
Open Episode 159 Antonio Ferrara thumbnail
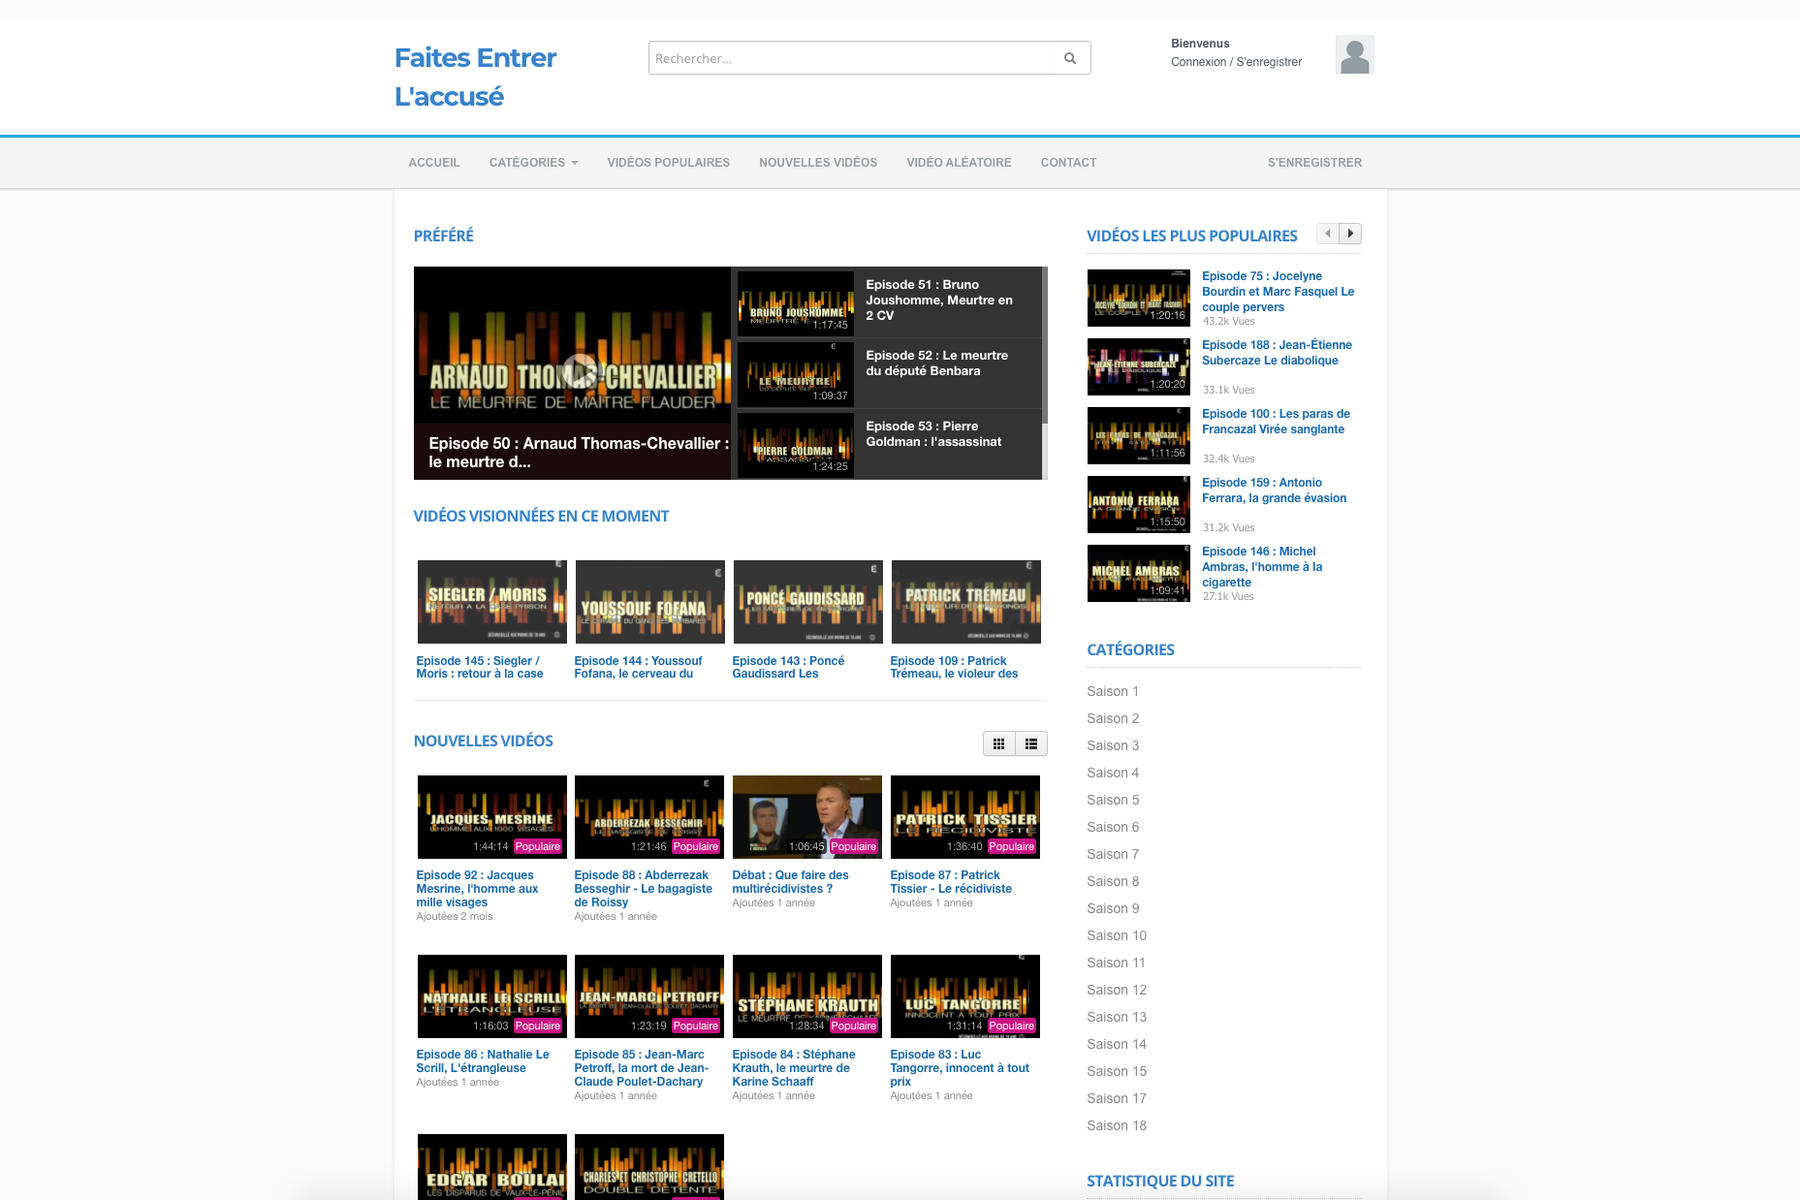point(1139,505)
